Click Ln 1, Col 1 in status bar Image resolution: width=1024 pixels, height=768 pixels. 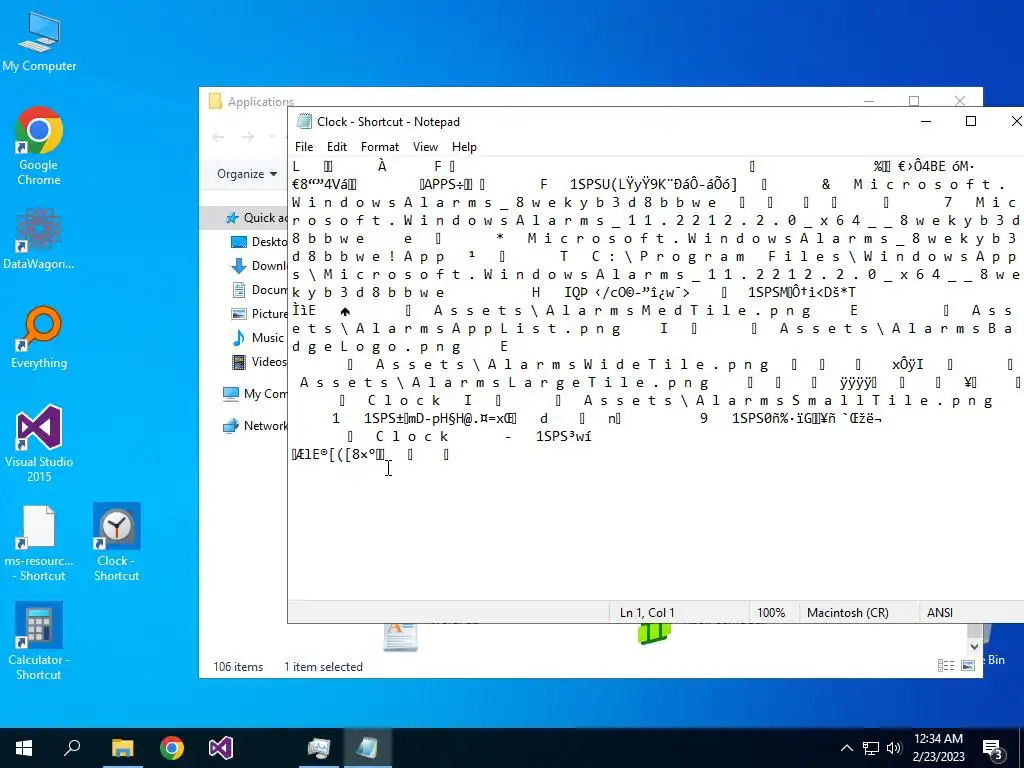pos(647,613)
